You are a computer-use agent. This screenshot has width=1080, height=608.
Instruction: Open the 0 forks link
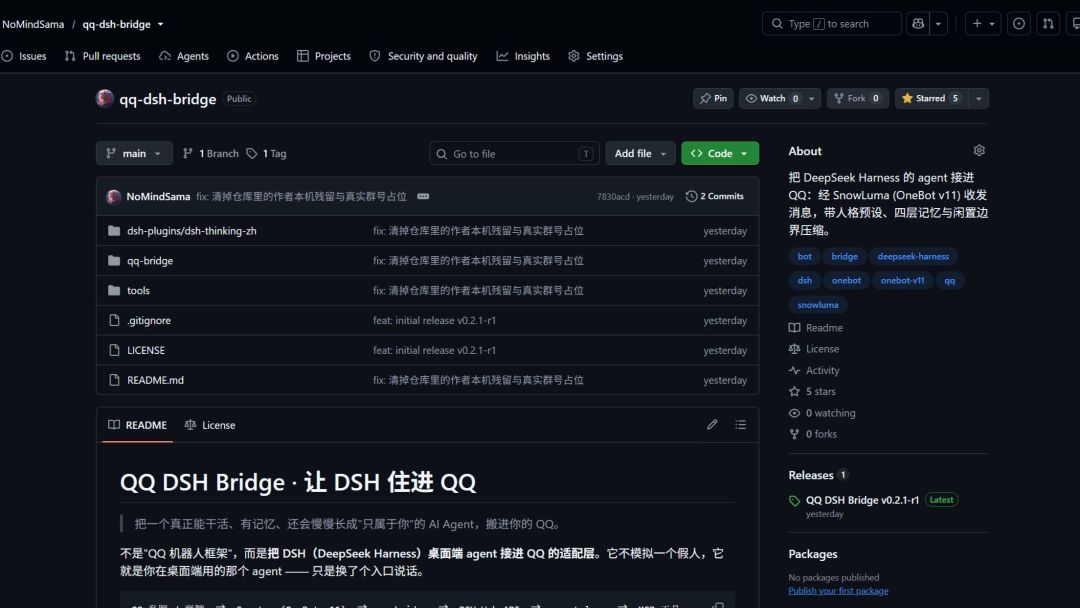click(x=813, y=434)
